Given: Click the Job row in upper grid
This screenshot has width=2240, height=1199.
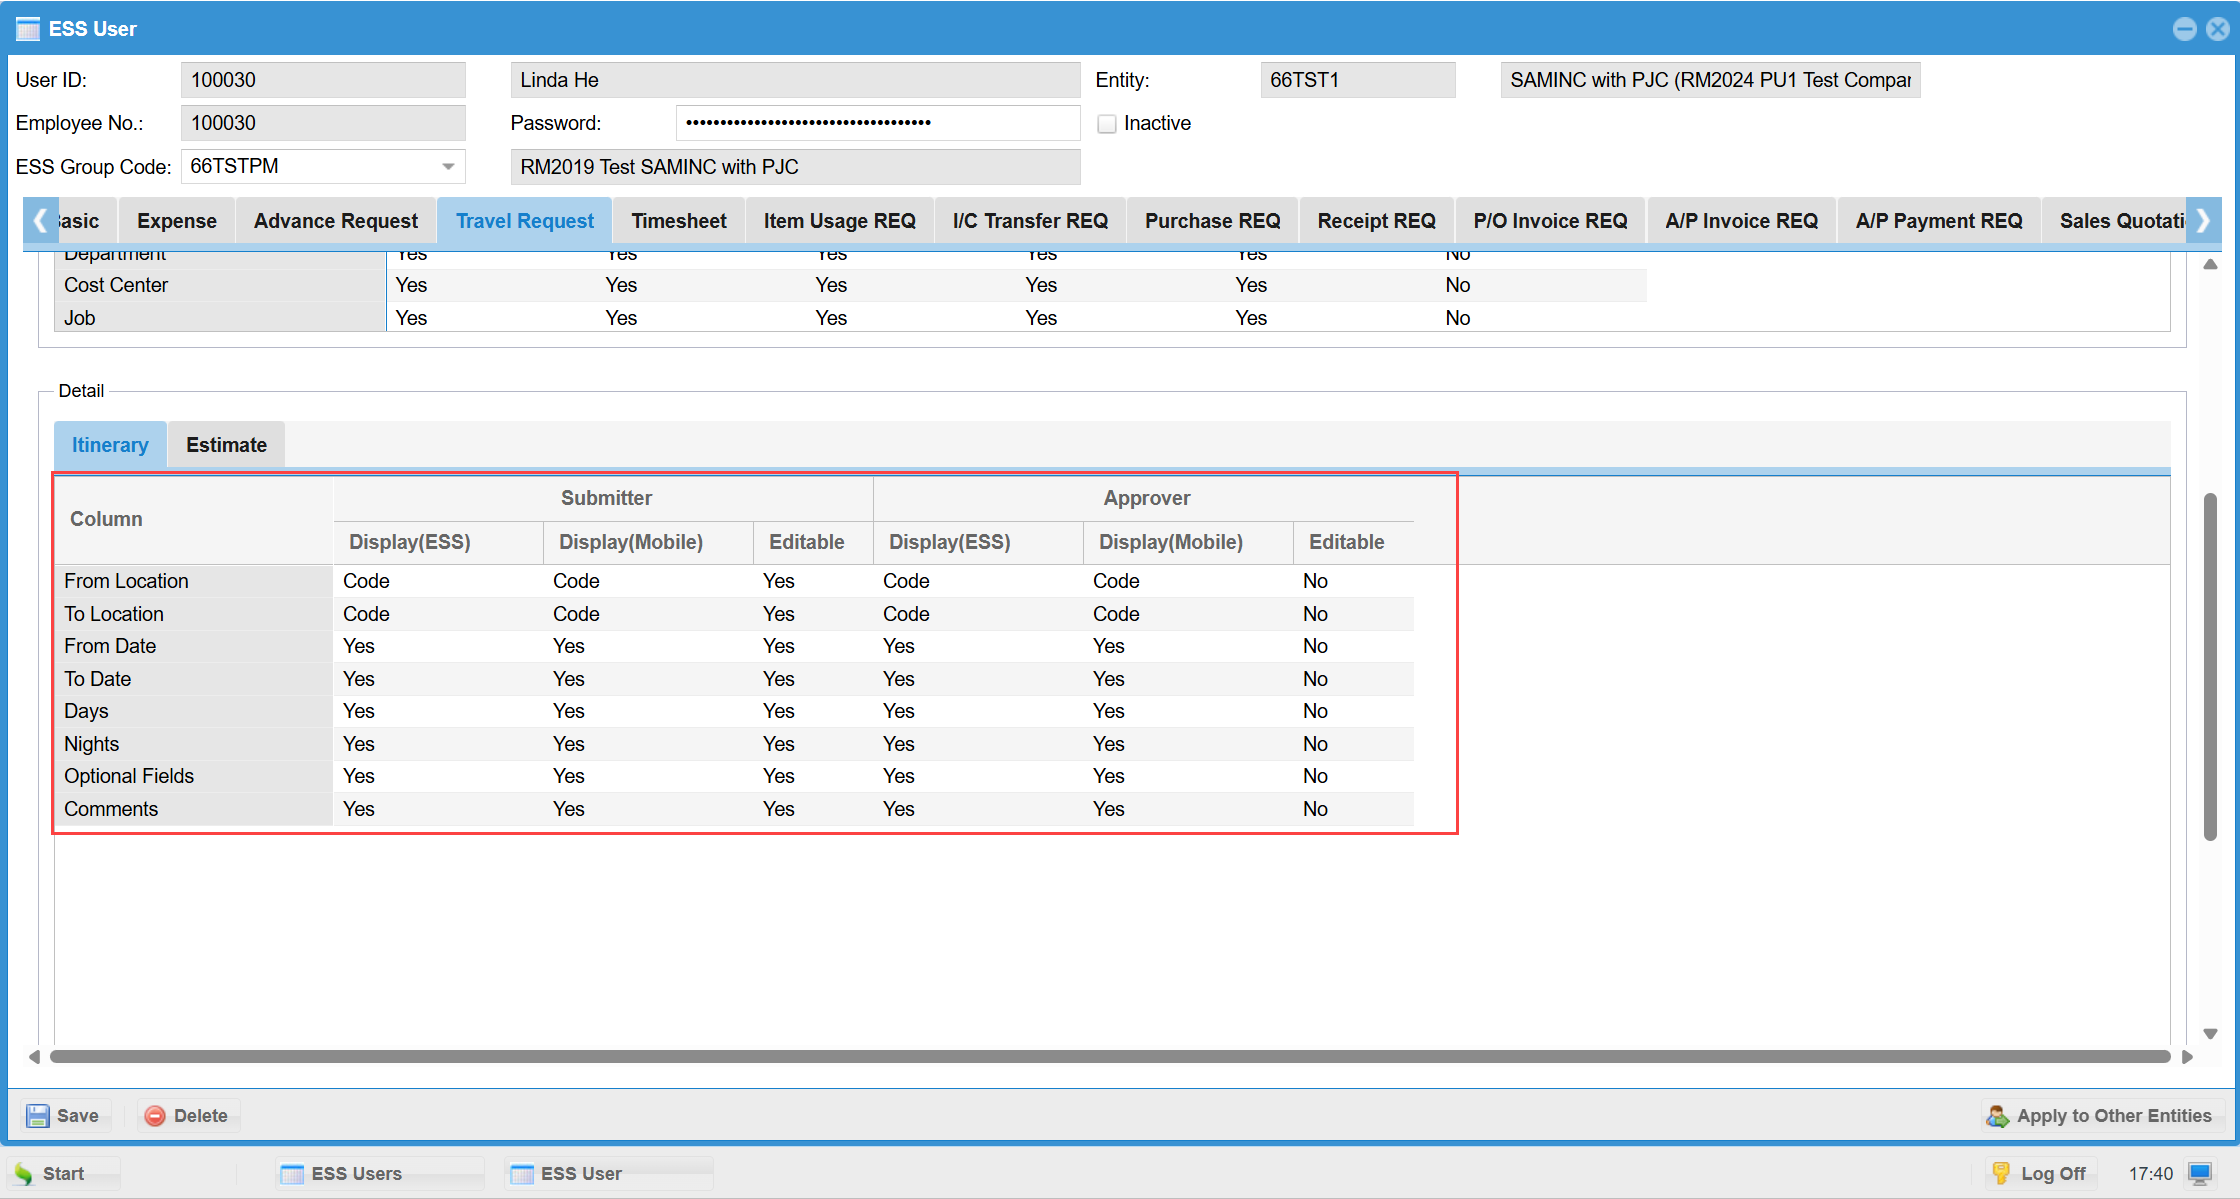Looking at the screenshot, I should [850, 318].
